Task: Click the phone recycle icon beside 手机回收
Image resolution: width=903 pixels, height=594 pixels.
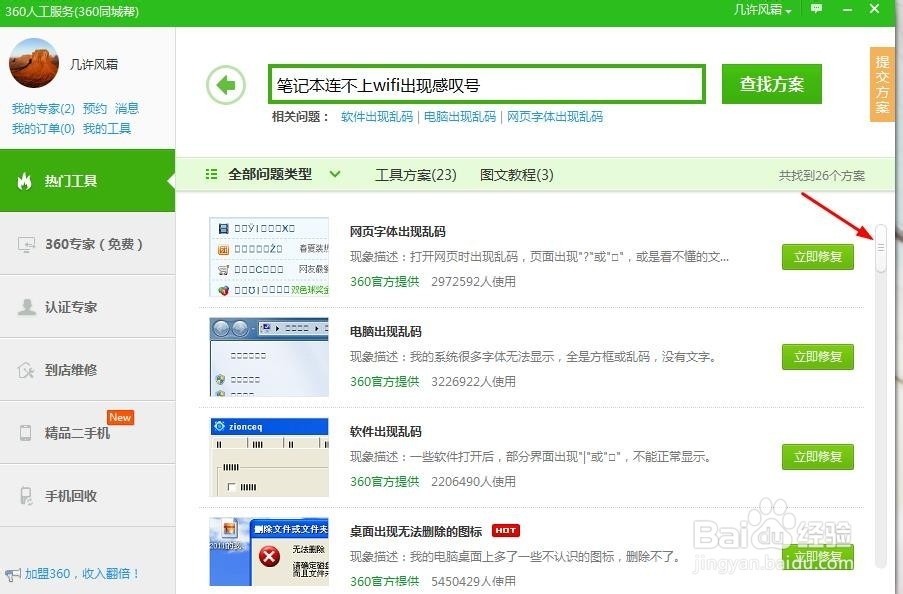Action: 26,495
